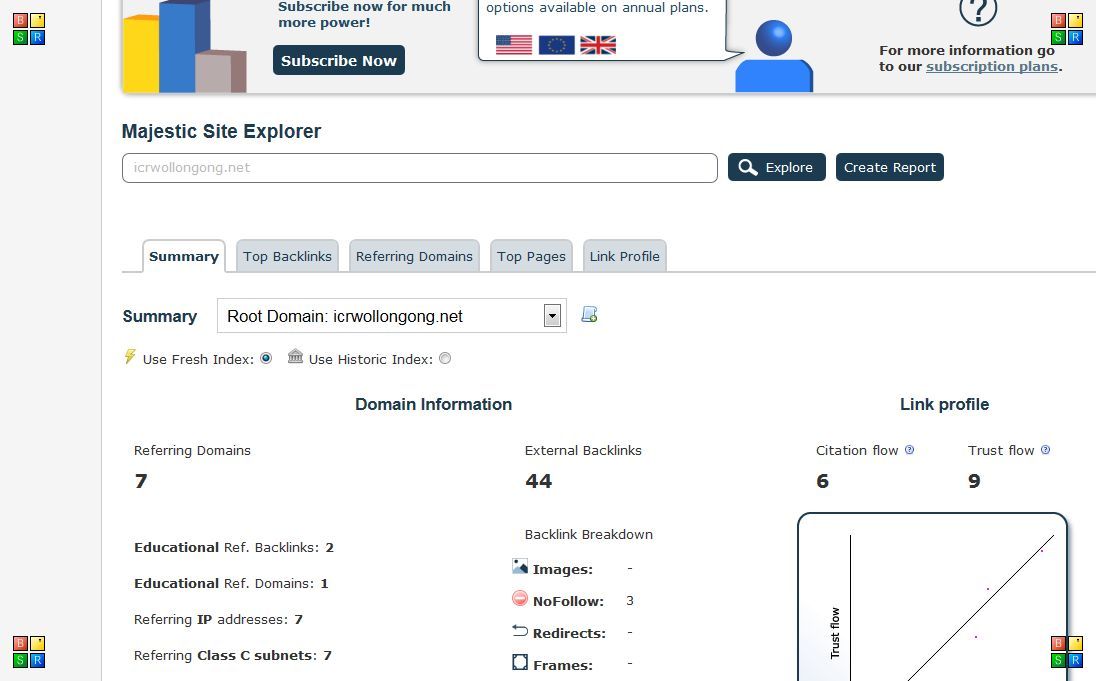Click the Images backlink icon
1096x681 pixels.
pos(520,566)
